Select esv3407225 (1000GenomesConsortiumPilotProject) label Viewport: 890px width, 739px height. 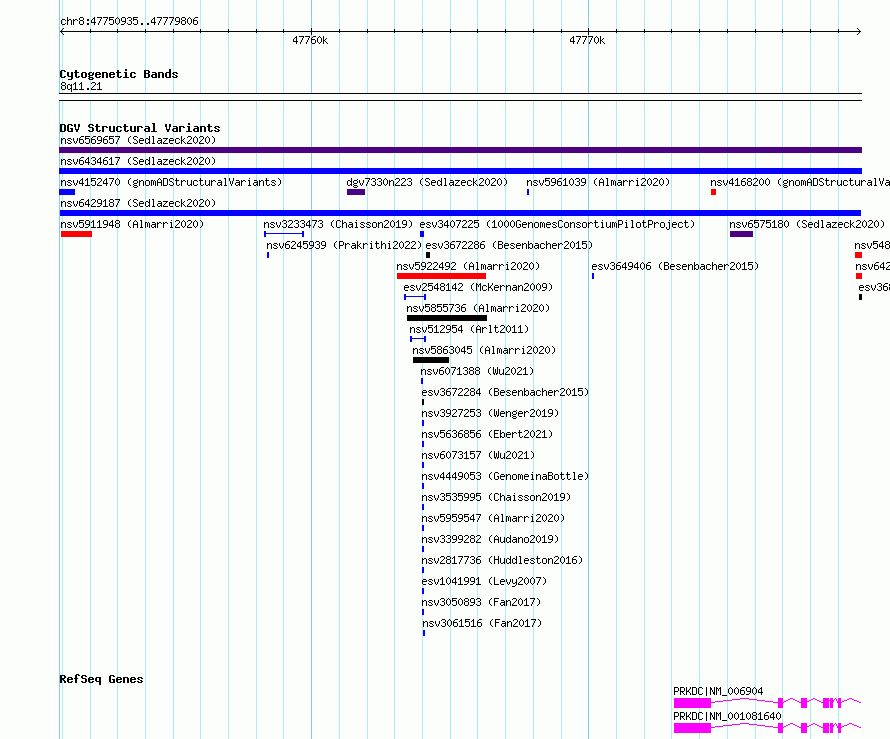coord(557,224)
